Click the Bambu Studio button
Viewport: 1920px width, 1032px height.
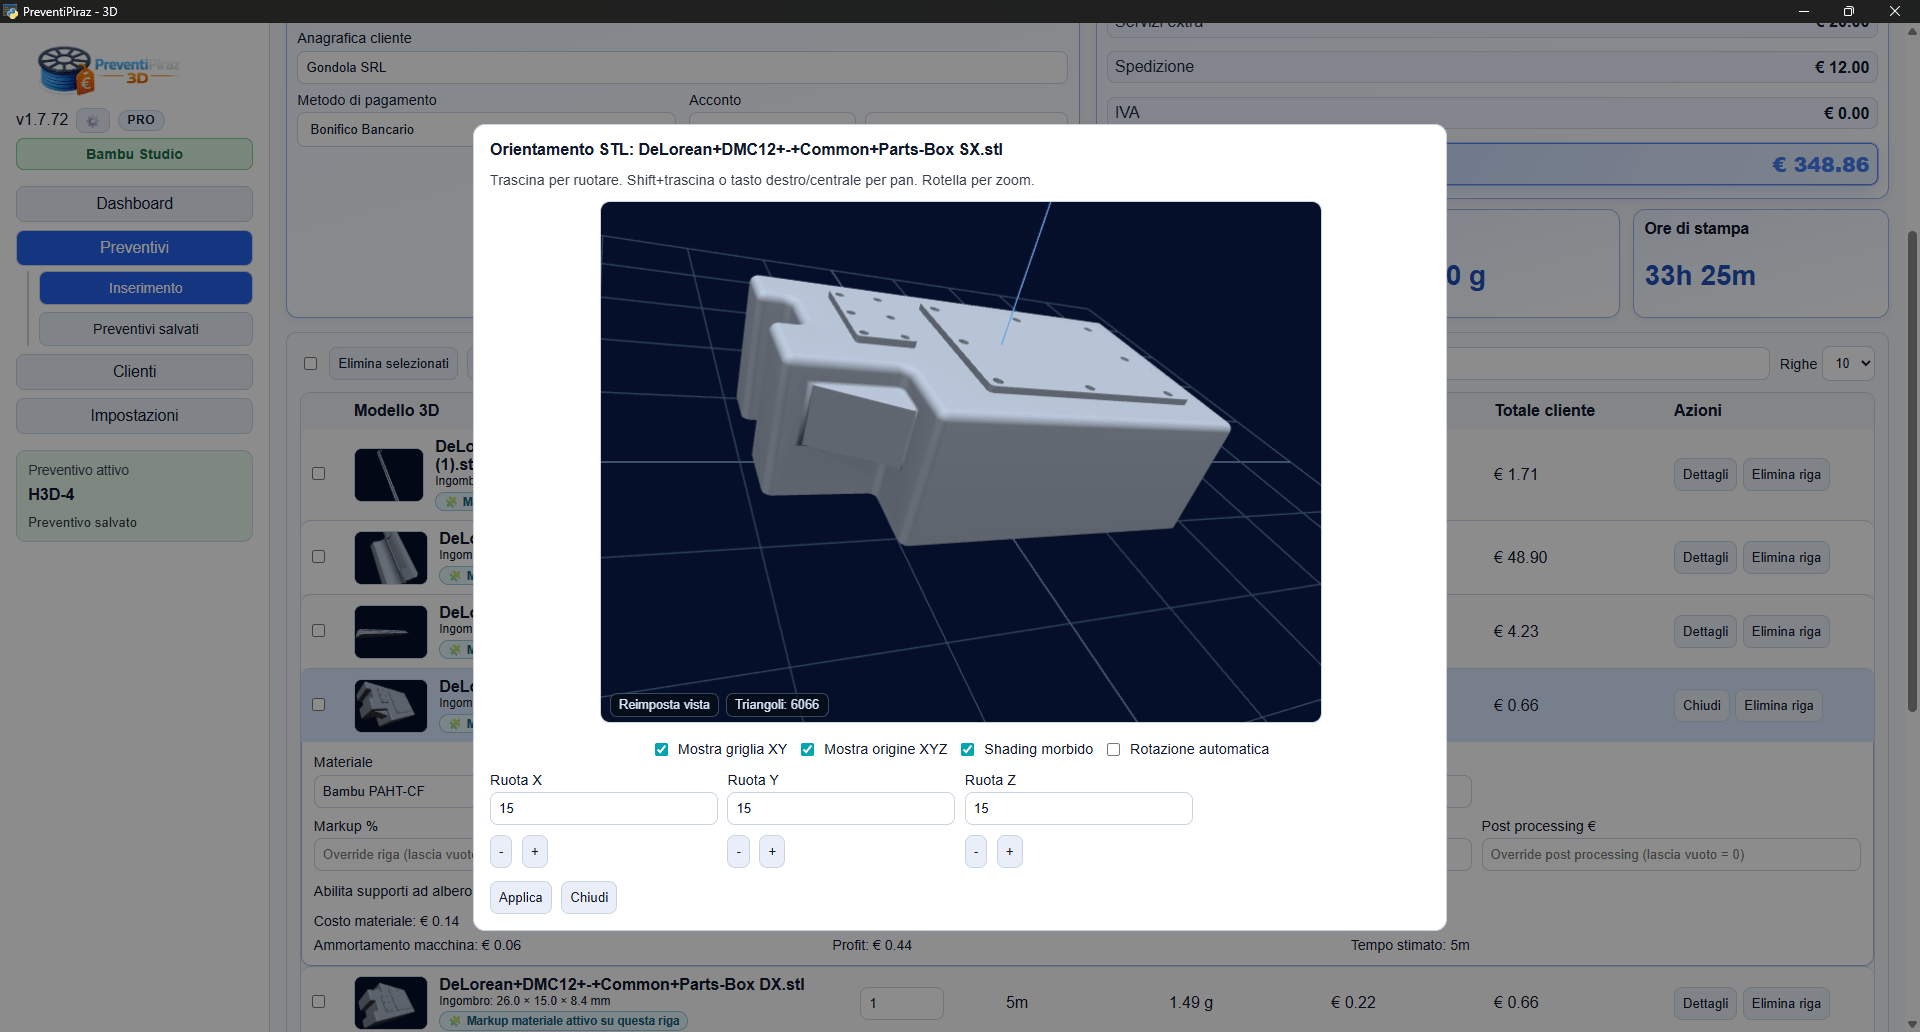pos(134,154)
